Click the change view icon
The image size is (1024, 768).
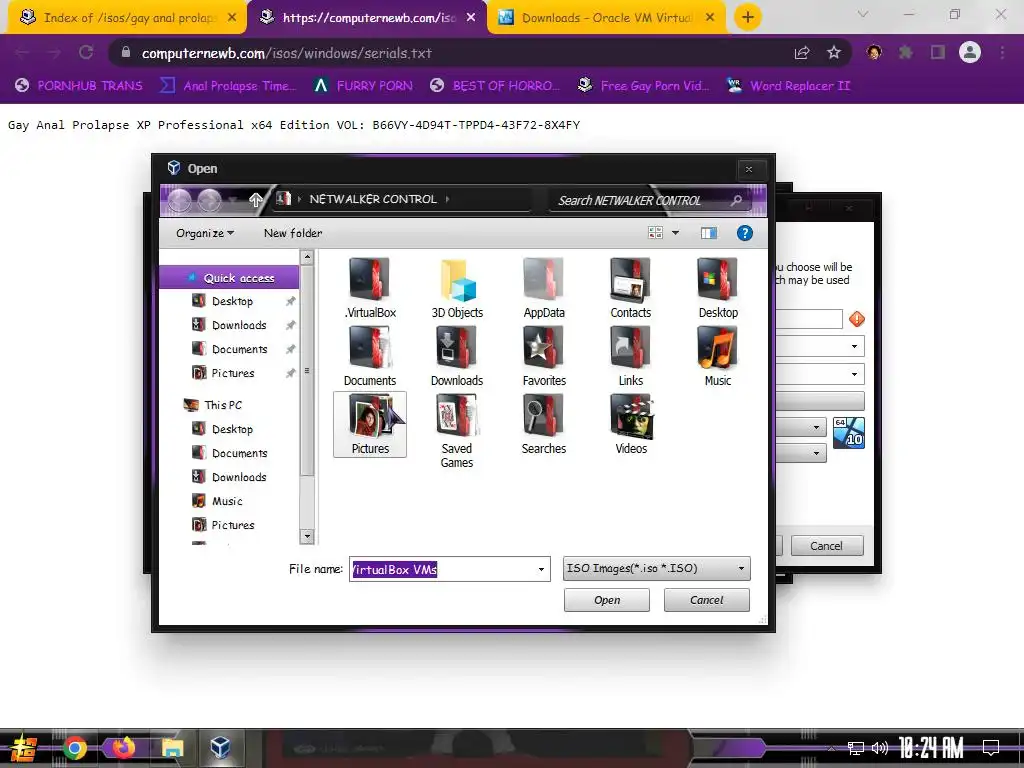coord(655,232)
